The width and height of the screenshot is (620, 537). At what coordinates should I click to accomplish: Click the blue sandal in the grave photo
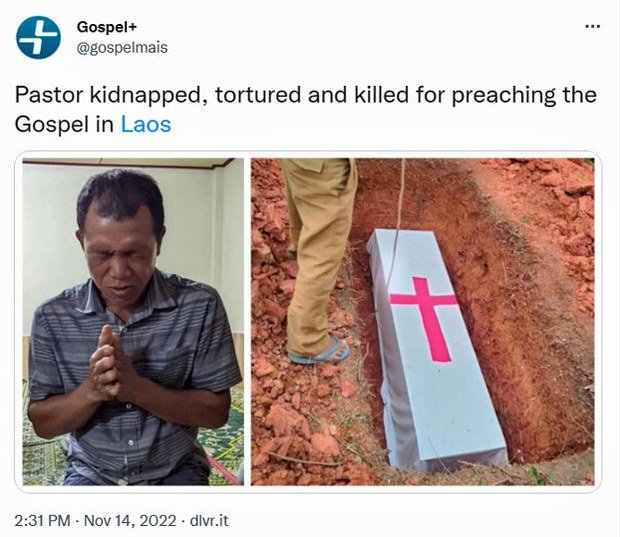[x=319, y=351]
